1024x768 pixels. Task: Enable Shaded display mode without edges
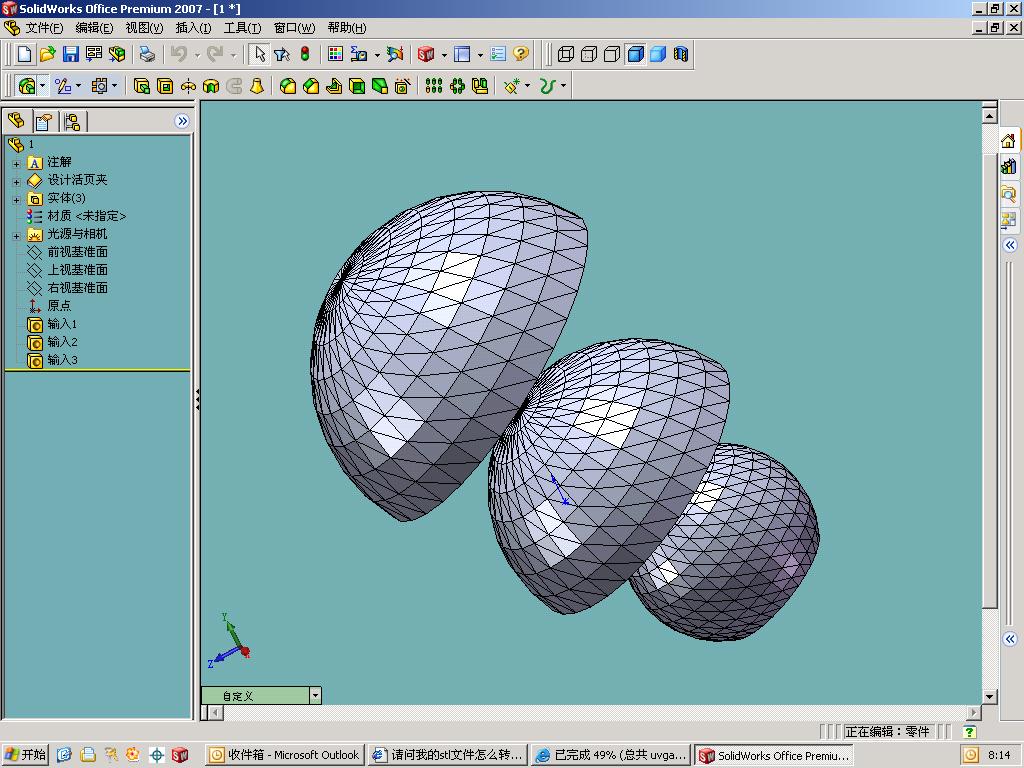(x=658, y=54)
